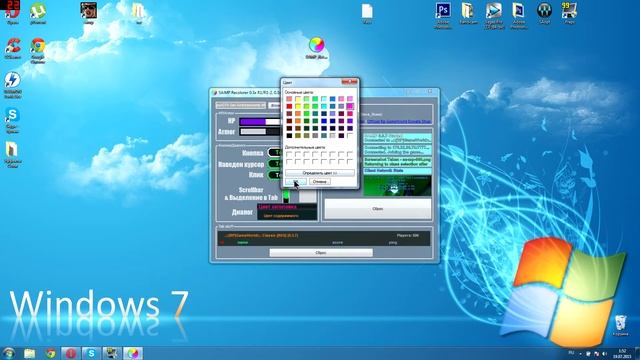This screenshot has height=360, width=640.
Task: Pick the black swatch in basic colors
Action: 289,136
